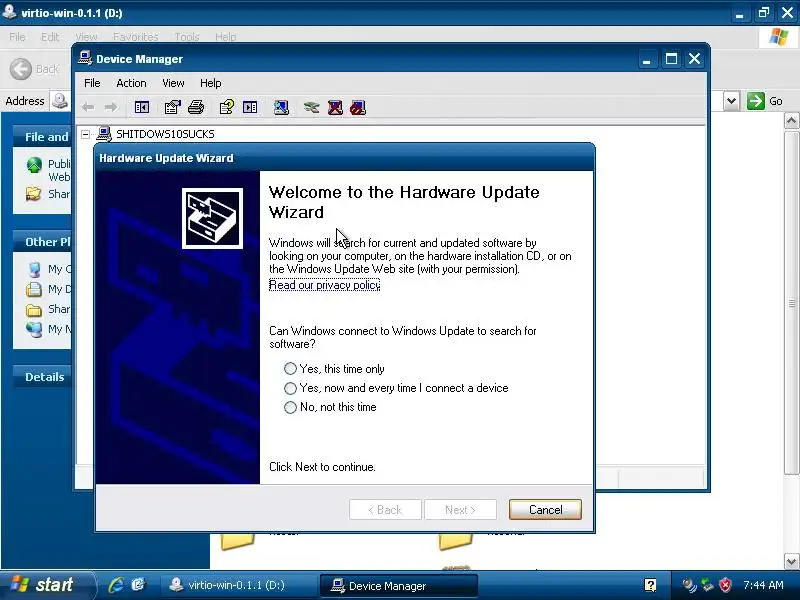Open the Properties toolbar icon in Device Manager
Image resolution: width=800 pixels, height=600 pixels.
point(172,107)
